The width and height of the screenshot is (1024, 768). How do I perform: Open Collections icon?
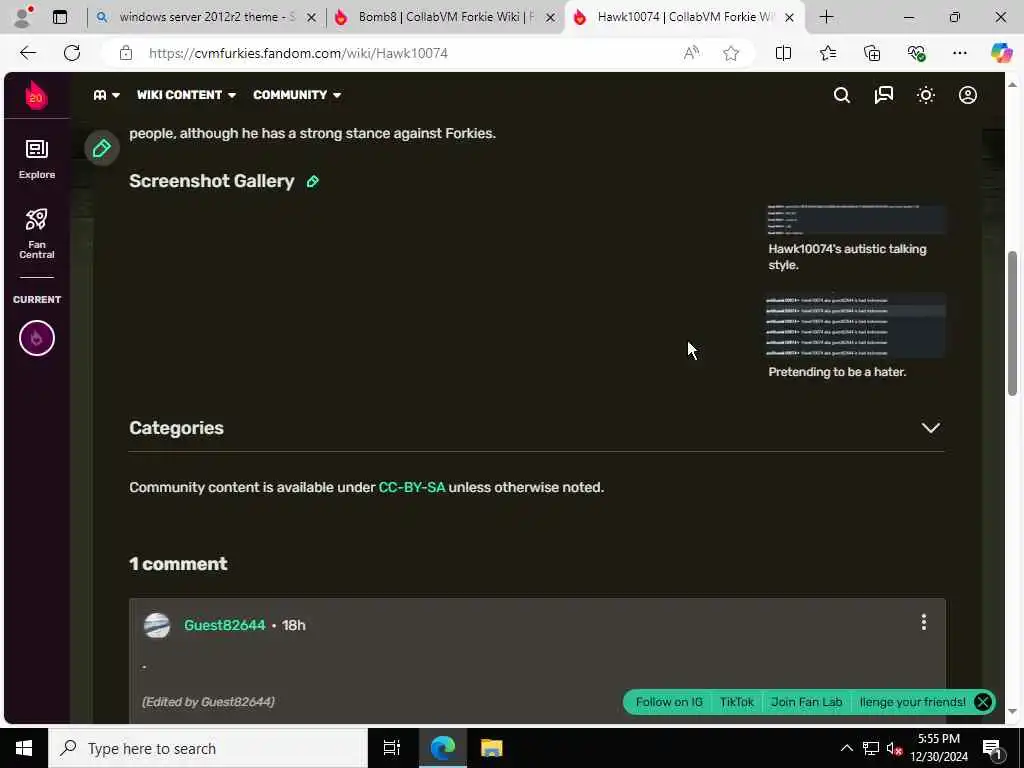click(x=872, y=53)
